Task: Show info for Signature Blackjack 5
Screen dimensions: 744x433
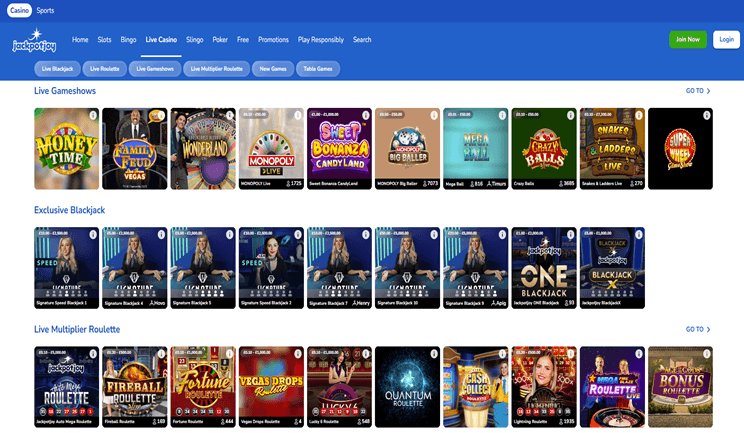Action: (230, 234)
